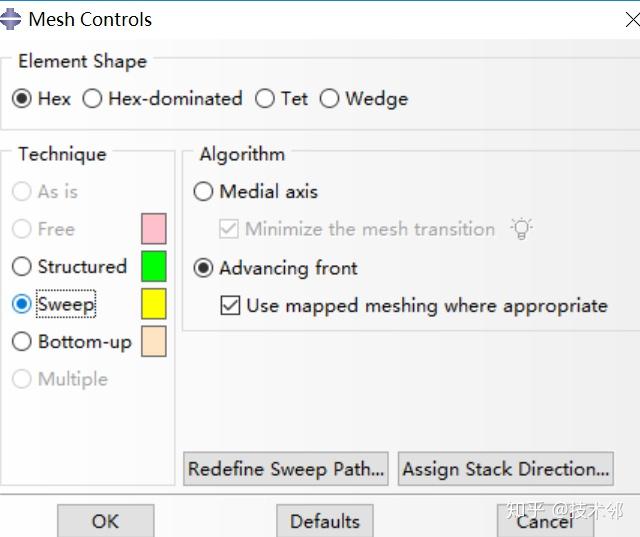Click the lightbulb tip icon

pyautogui.click(x=521, y=229)
